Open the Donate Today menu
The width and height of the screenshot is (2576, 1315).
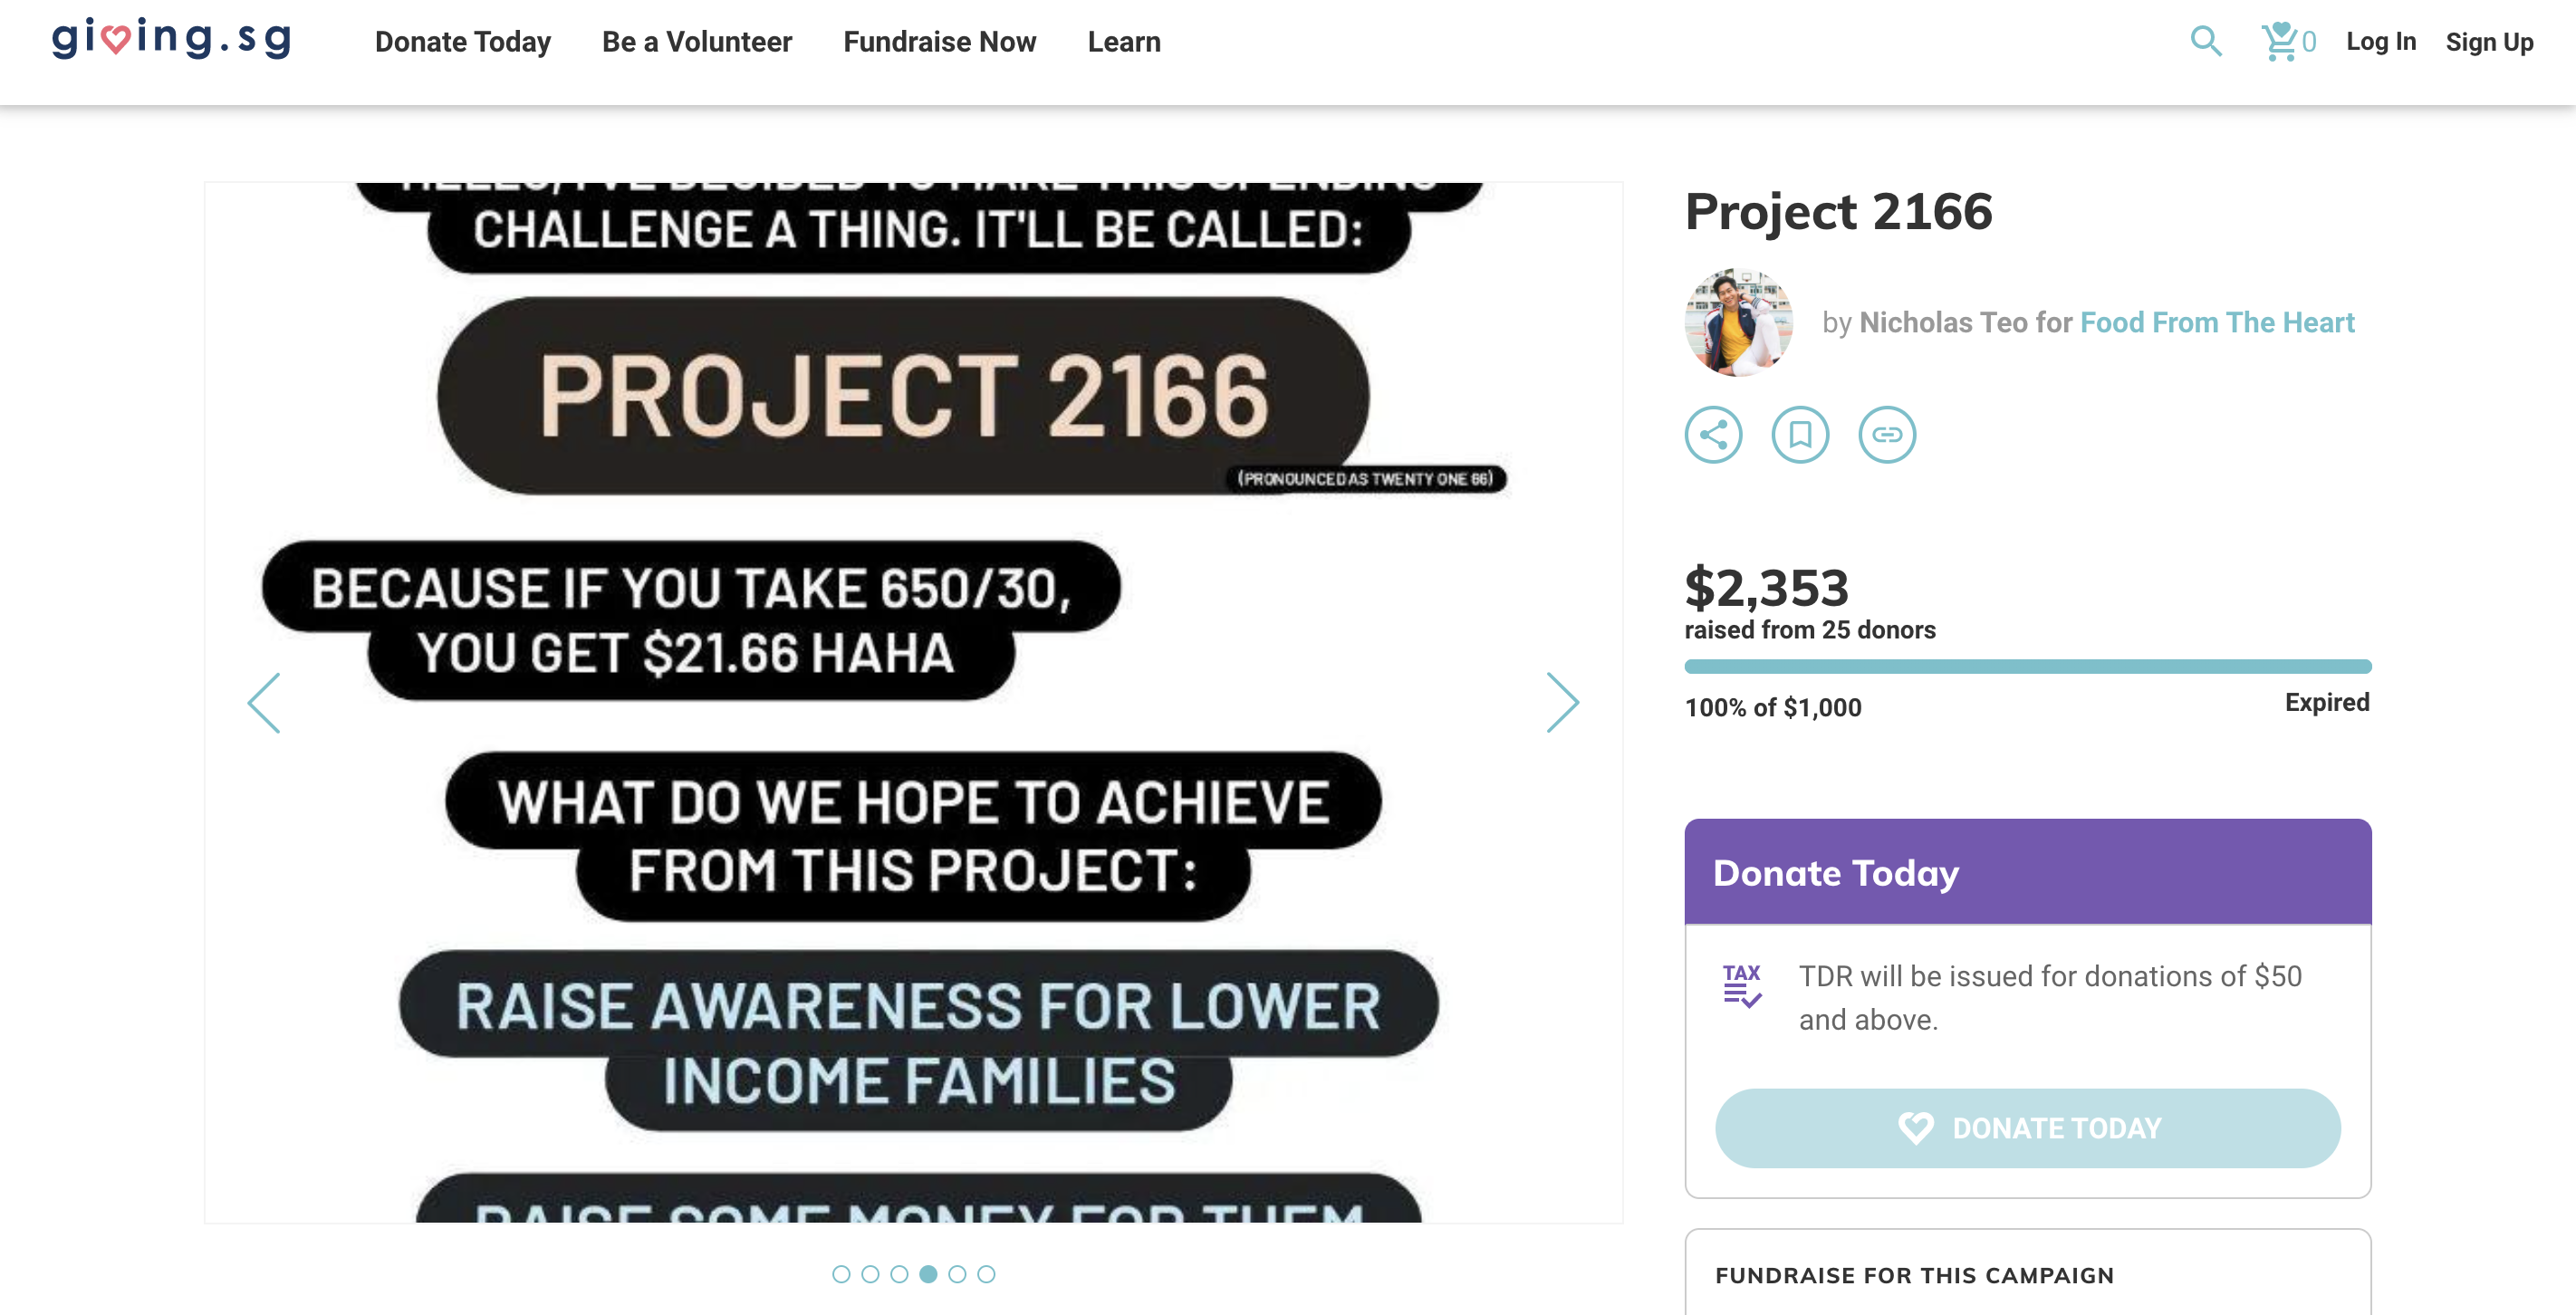(463, 42)
